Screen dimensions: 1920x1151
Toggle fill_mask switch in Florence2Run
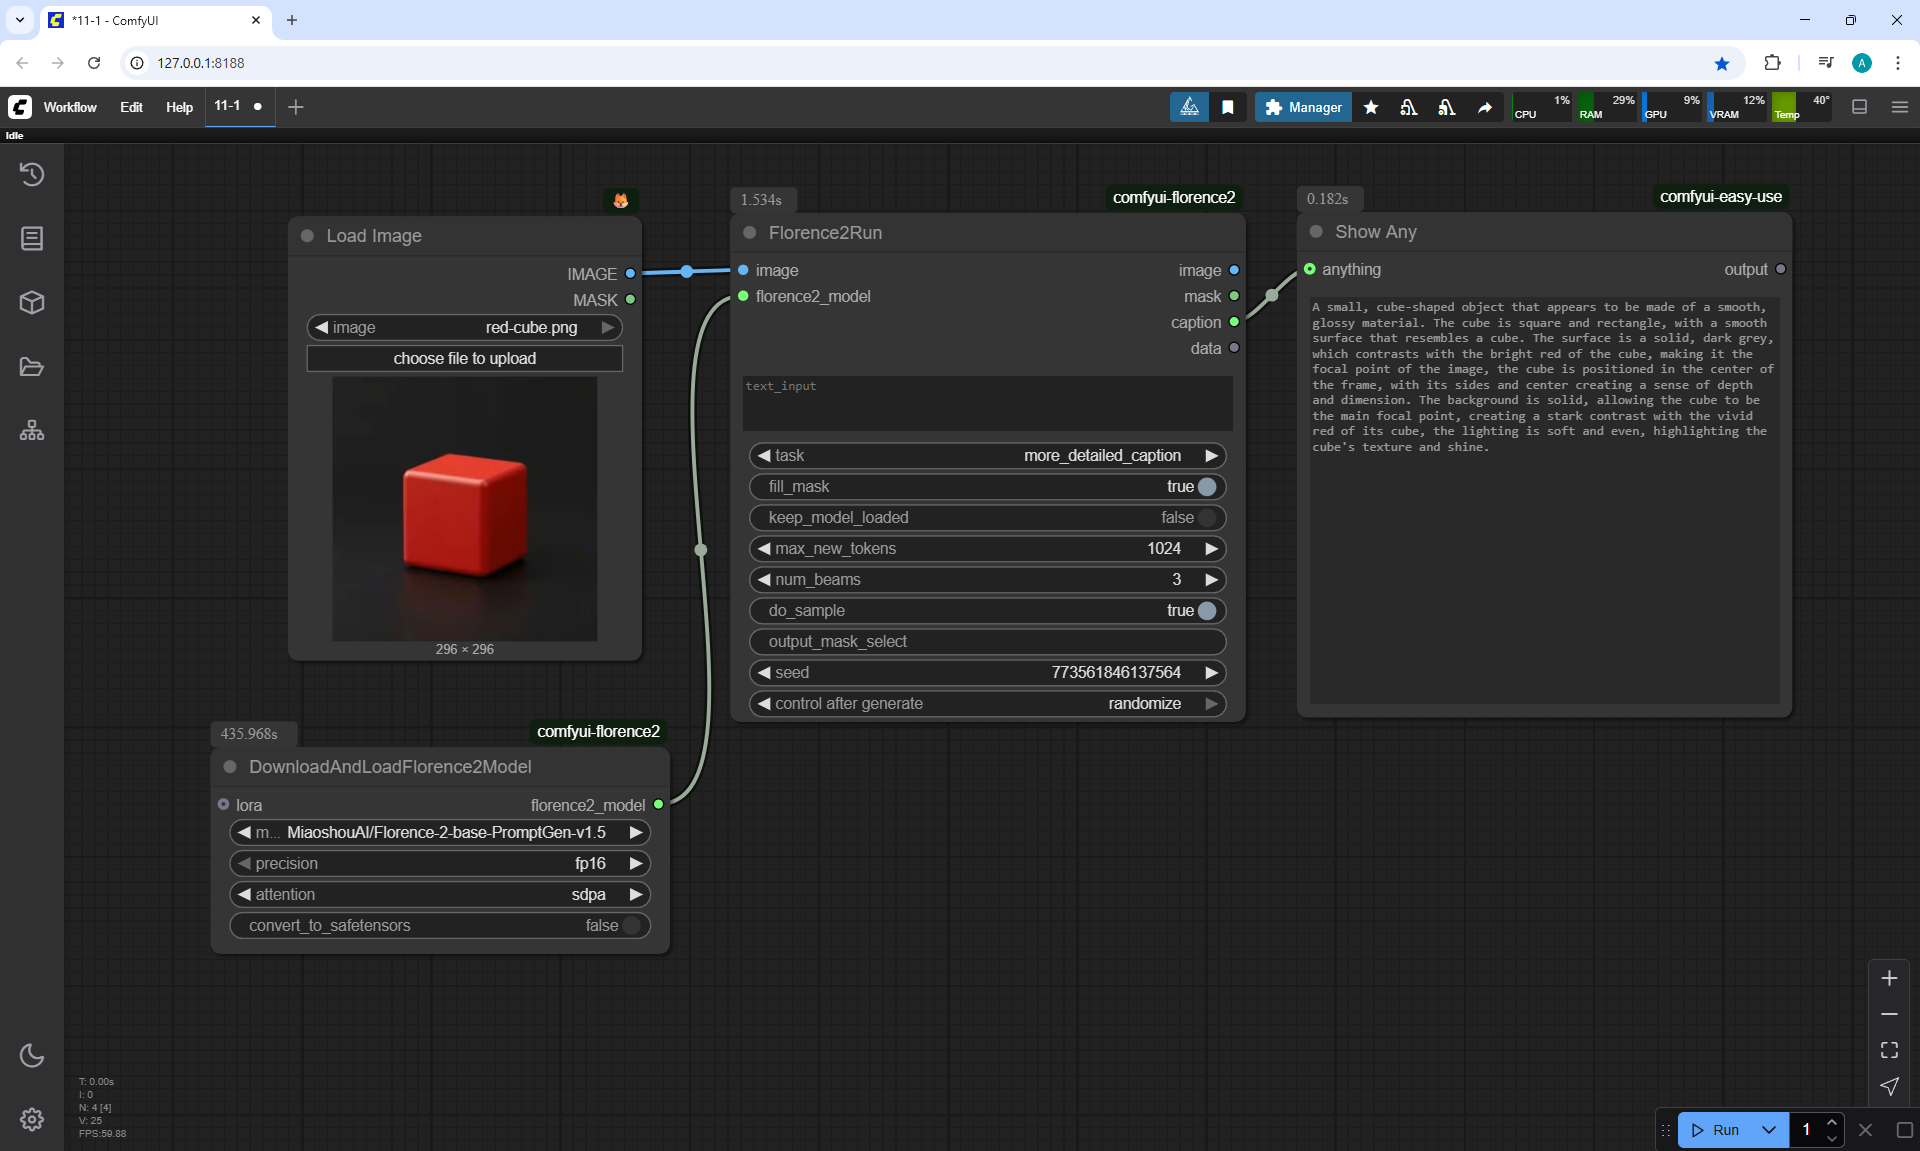[1207, 487]
